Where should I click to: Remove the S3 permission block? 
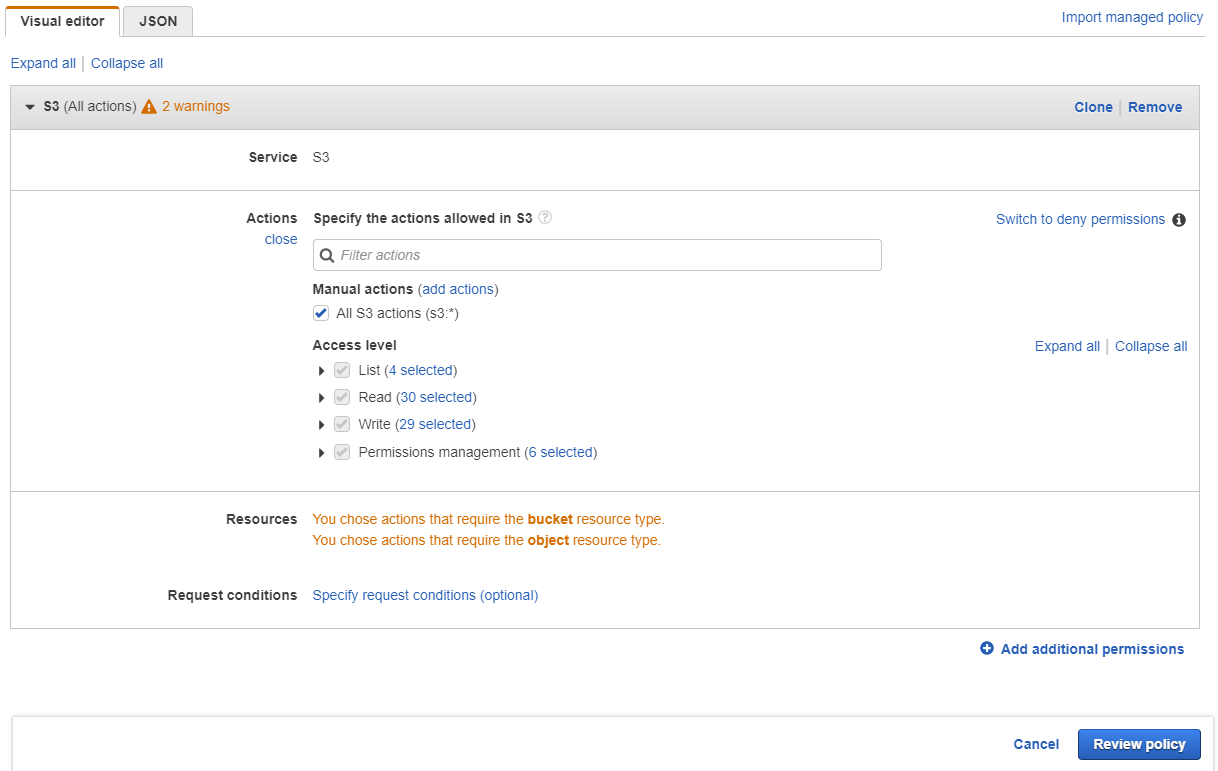(1155, 107)
